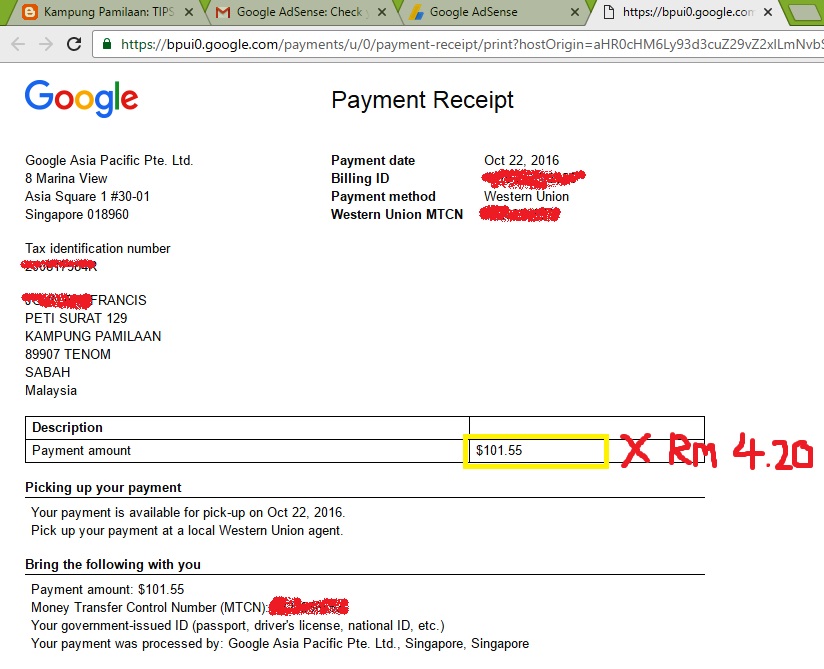The height and width of the screenshot is (669, 824).
Task: Select the line Payment amount: $101.55
Action: [x=108, y=589]
